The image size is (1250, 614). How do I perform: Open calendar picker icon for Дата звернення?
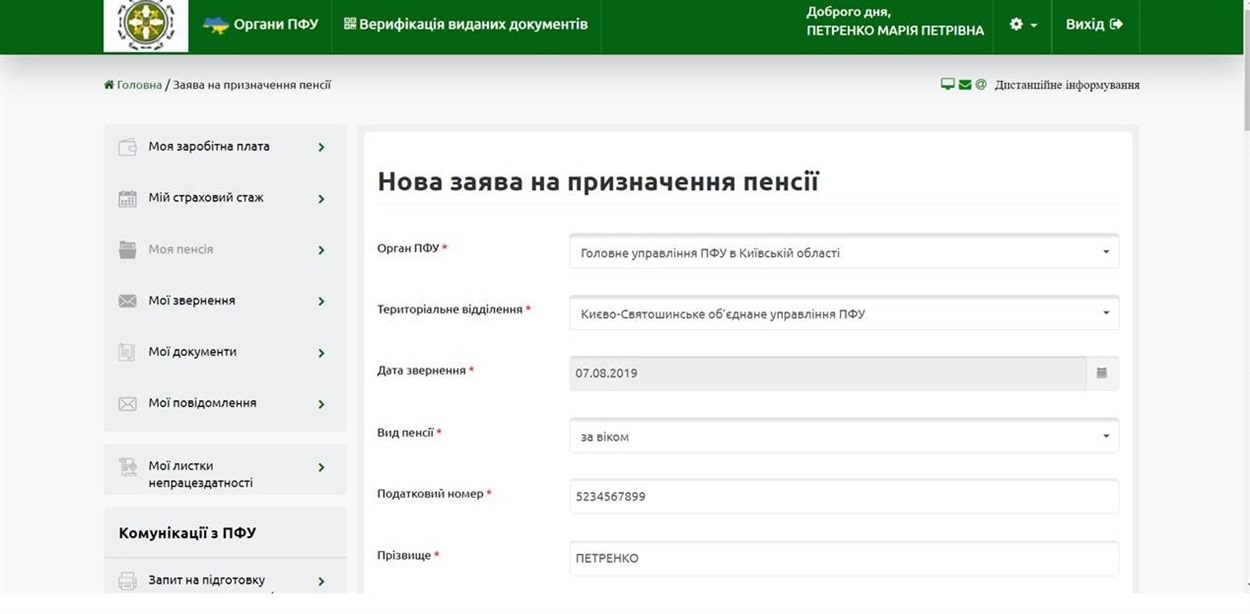pyautogui.click(x=1102, y=373)
